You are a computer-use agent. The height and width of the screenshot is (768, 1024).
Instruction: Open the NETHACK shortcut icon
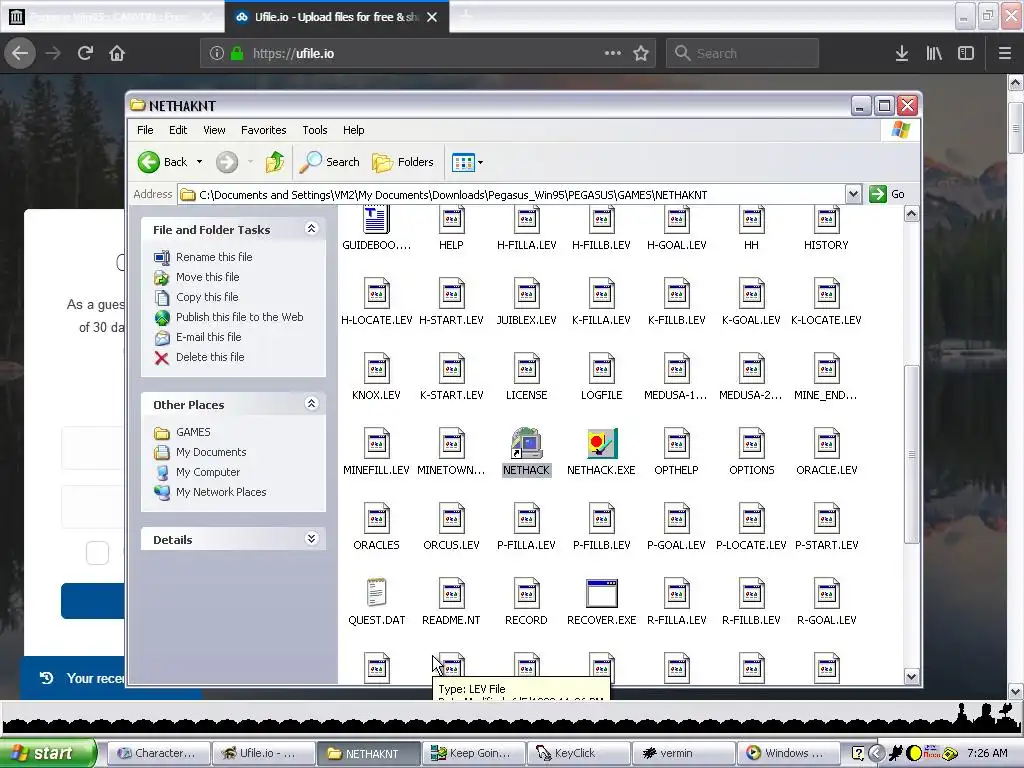click(526, 444)
